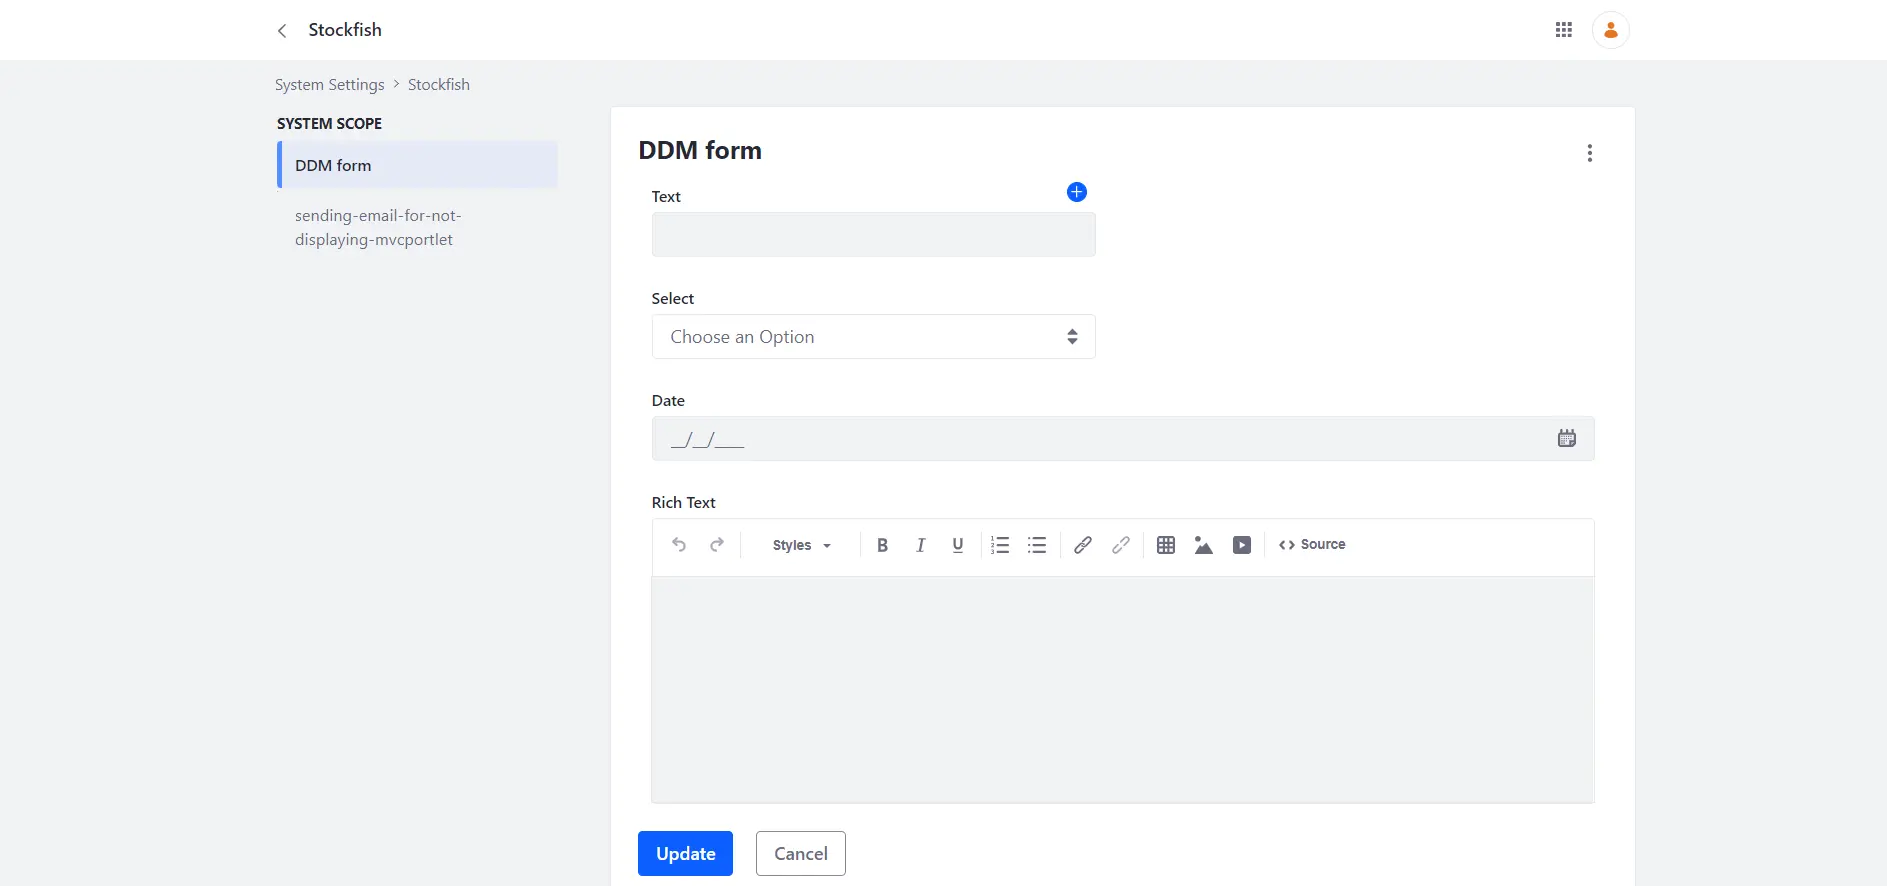This screenshot has height=886, width=1887.
Task: Go to System Settings breadcrumb
Action: pyautogui.click(x=330, y=85)
